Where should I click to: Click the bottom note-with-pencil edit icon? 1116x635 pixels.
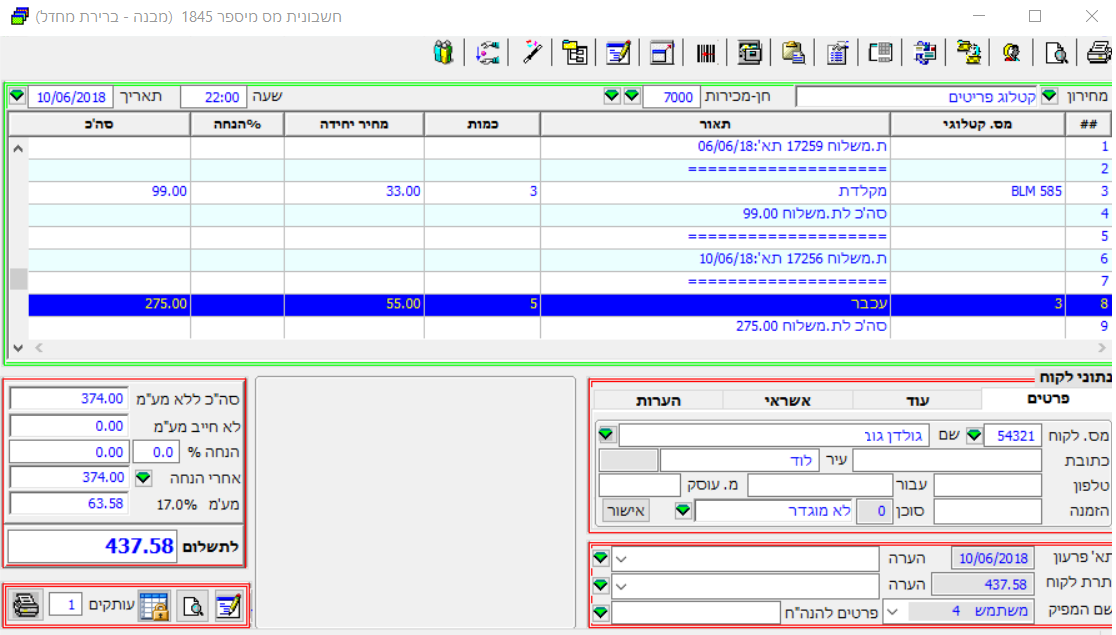pyautogui.click(x=228, y=606)
